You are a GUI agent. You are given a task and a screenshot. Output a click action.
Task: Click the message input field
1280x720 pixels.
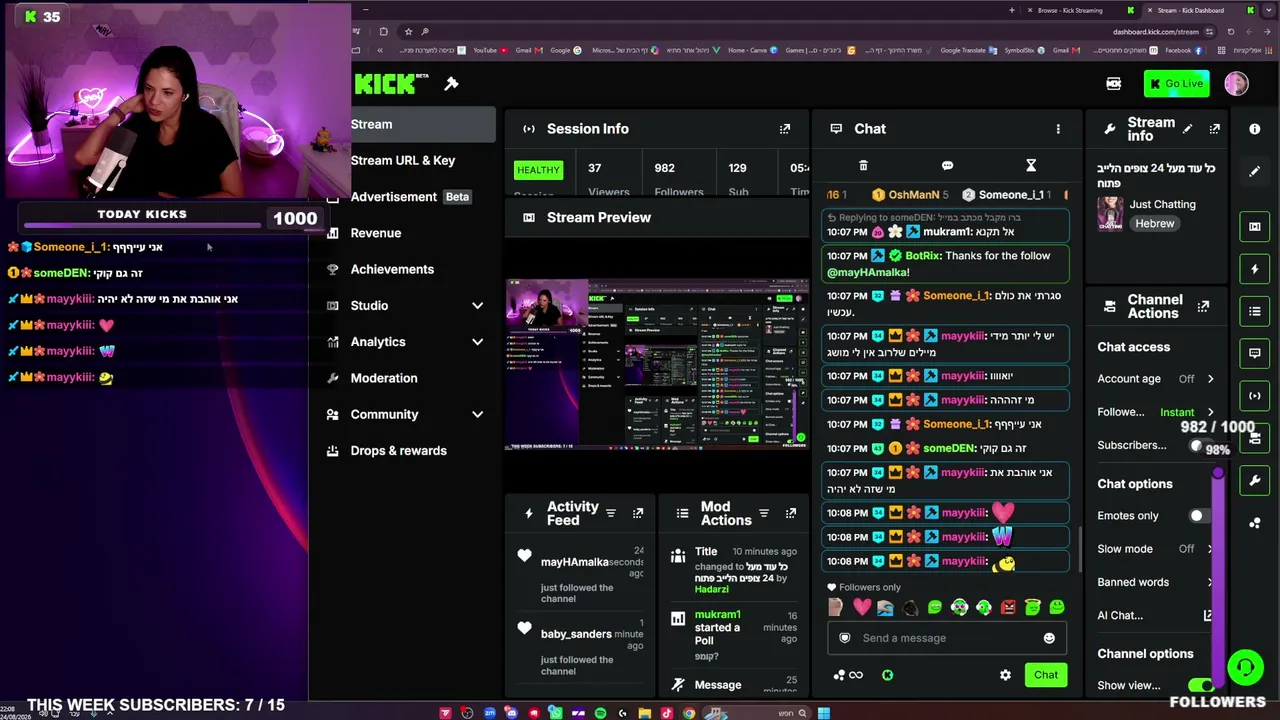point(946,638)
